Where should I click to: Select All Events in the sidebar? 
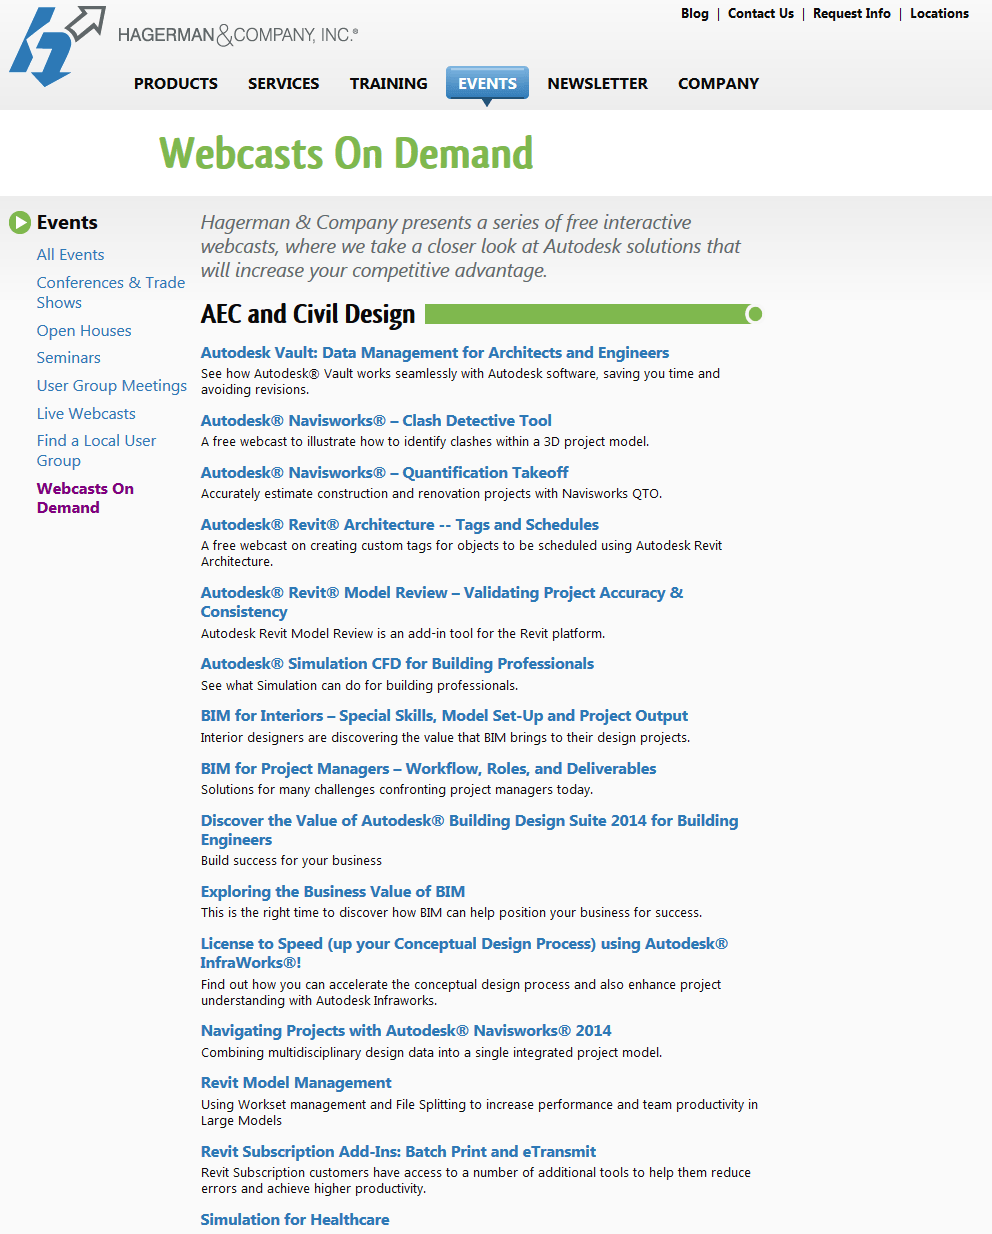(70, 254)
